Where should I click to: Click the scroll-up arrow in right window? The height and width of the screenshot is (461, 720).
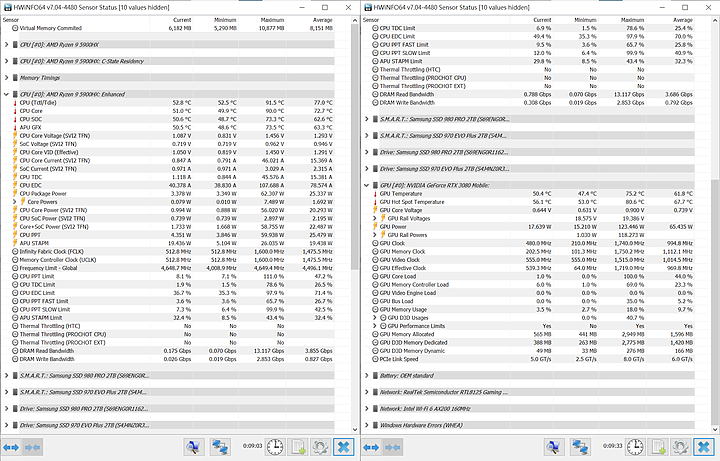click(715, 20)
